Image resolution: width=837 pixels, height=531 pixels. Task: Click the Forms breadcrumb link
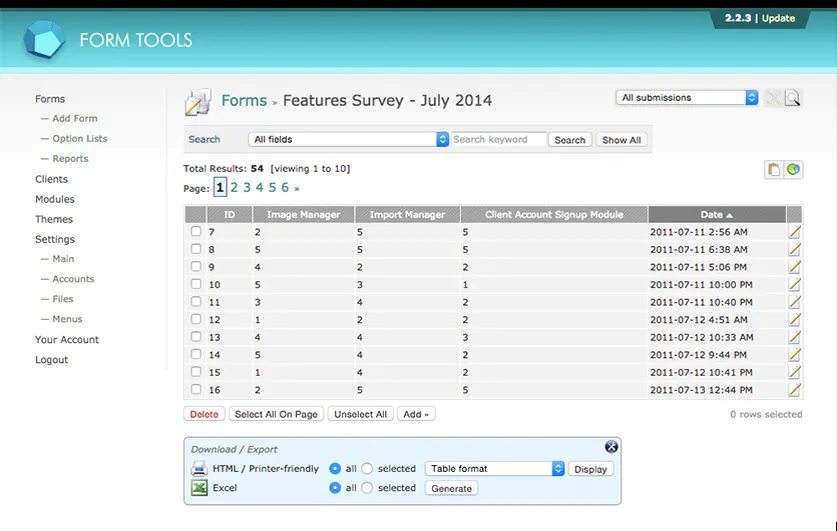[244, 100]
